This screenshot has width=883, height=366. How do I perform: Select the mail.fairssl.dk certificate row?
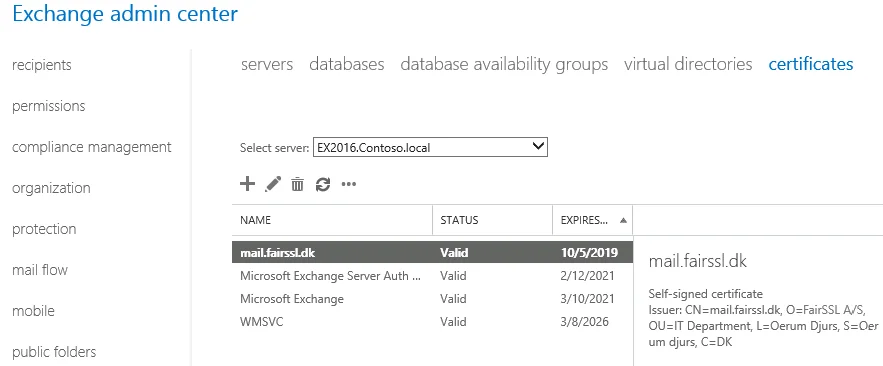(432, 252)
